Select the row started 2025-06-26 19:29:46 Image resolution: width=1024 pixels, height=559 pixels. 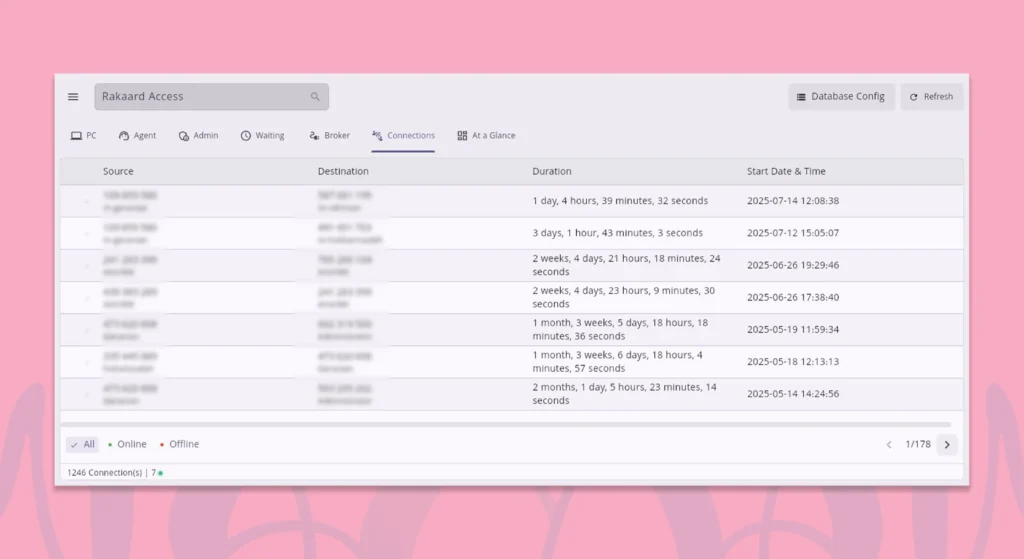coord(512,265)
